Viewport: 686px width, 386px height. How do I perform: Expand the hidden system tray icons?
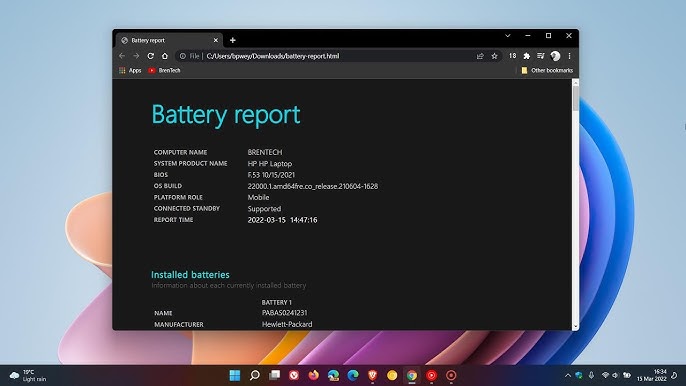(x=568, y=375)
